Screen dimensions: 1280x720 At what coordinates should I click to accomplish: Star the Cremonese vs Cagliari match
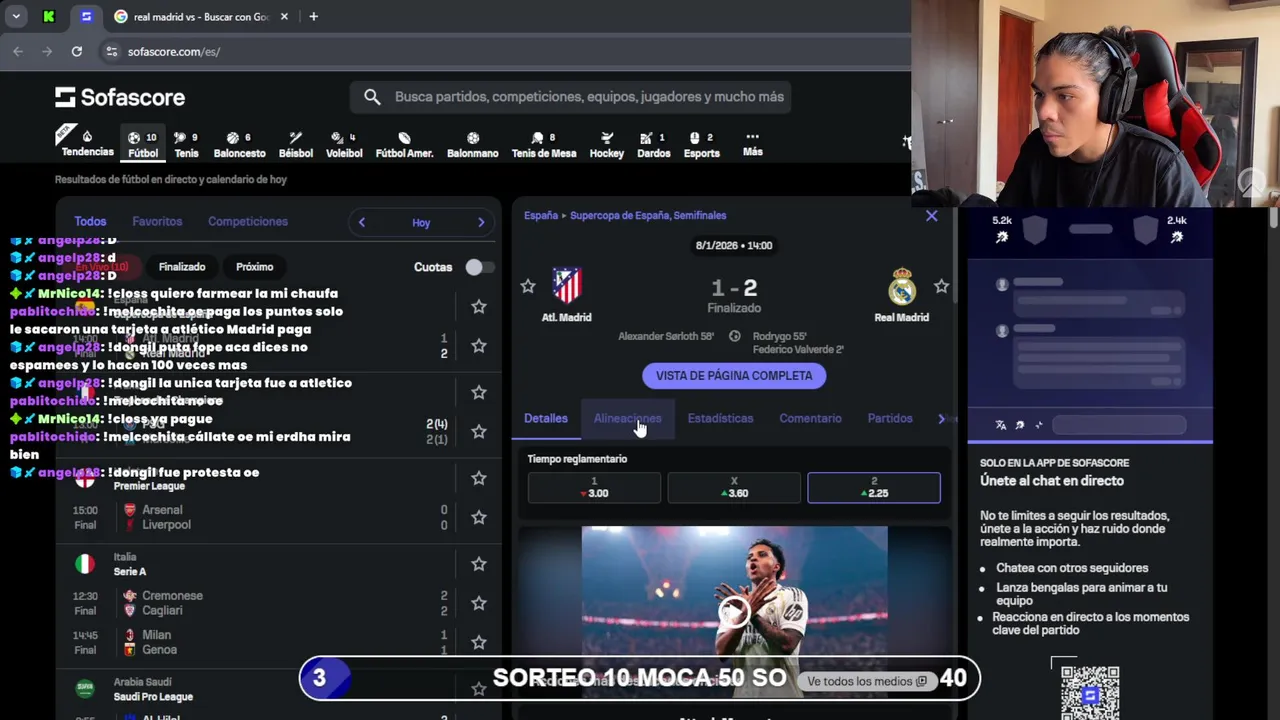pos(479,603)
